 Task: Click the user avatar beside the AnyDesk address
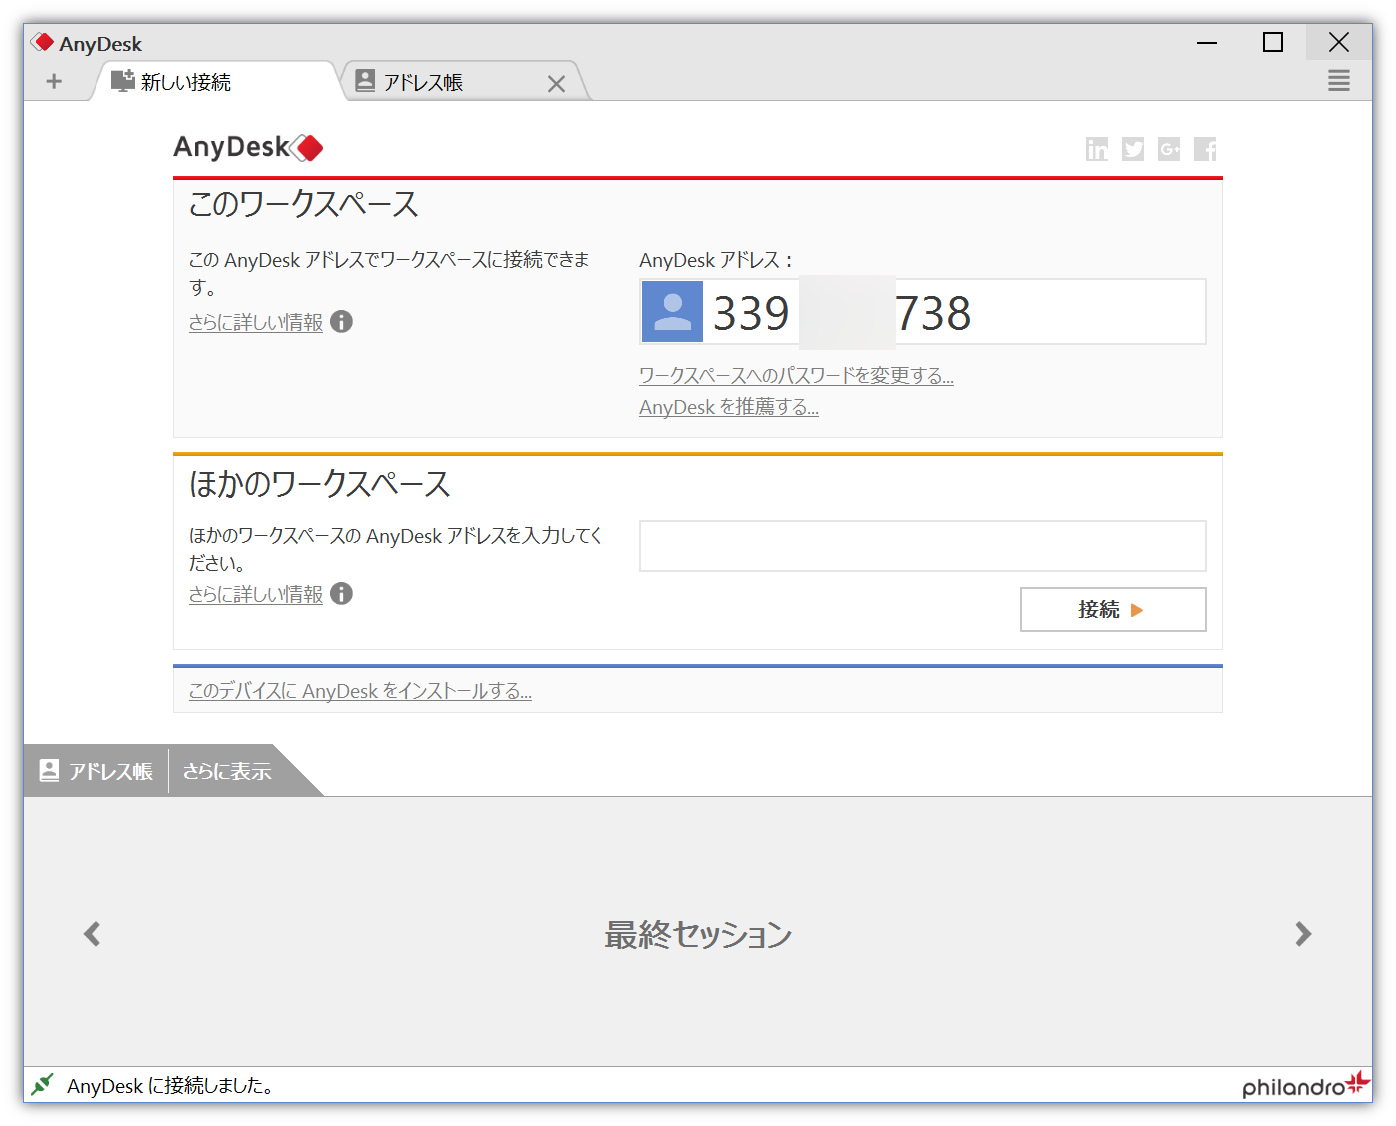click(671, 311)
